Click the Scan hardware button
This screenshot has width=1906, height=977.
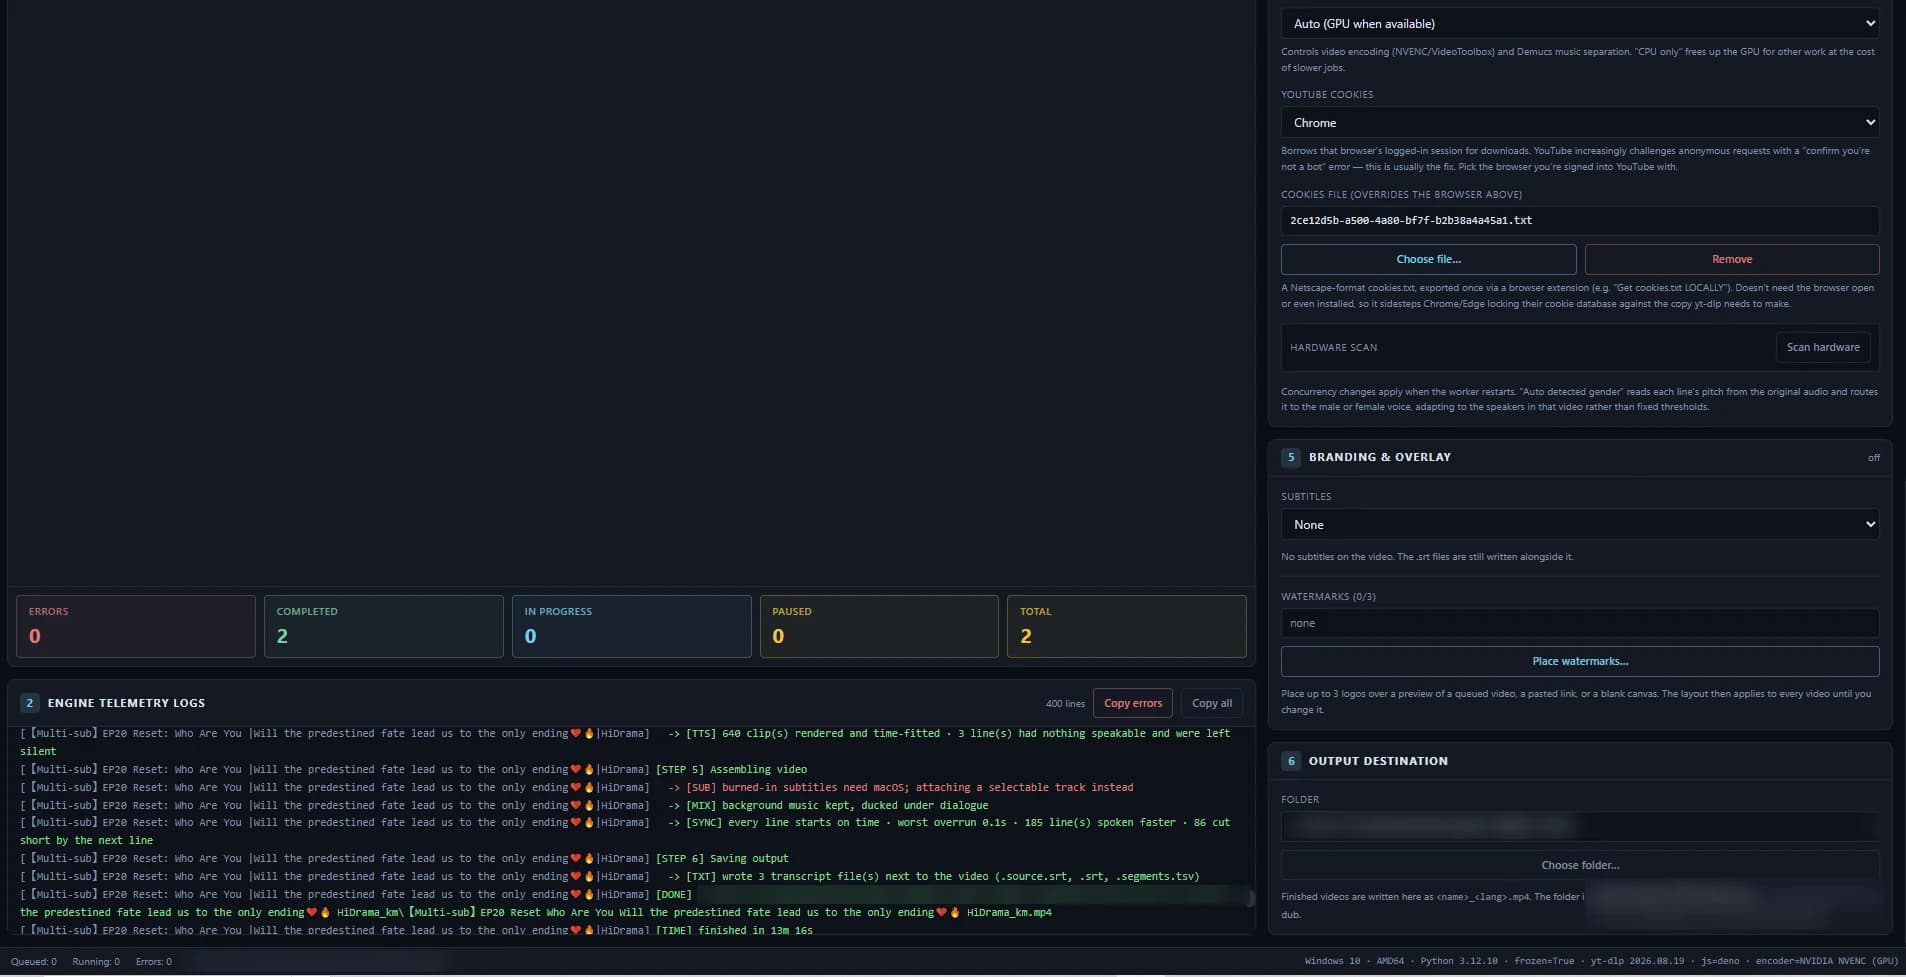[x=1822, y=347]
